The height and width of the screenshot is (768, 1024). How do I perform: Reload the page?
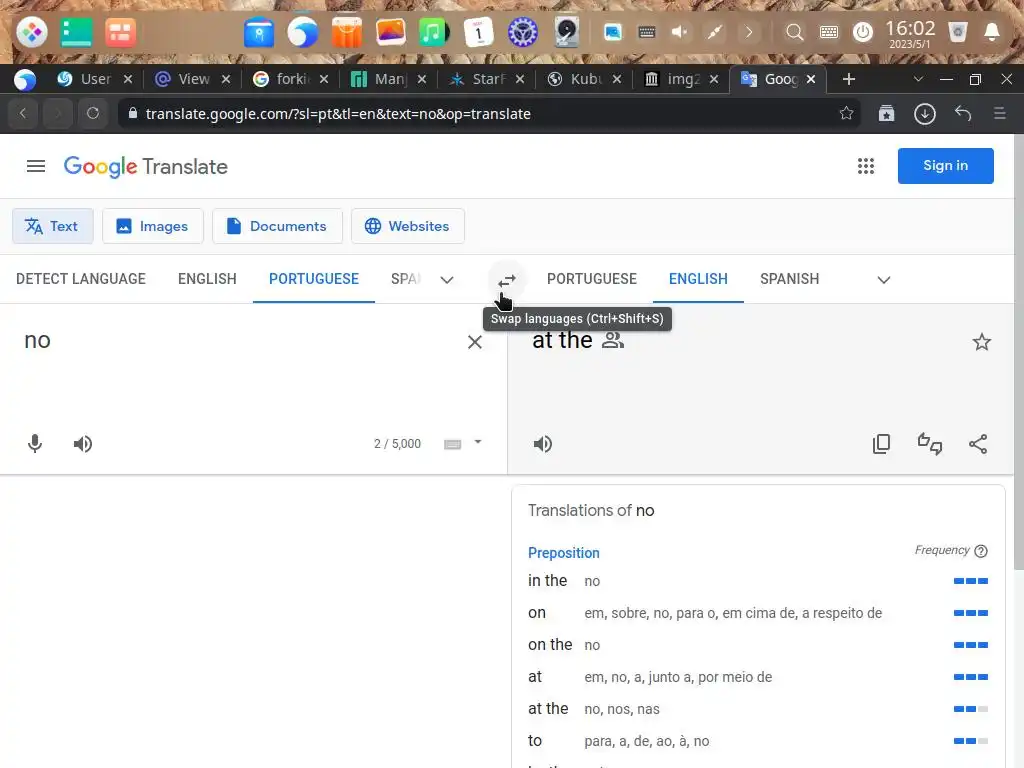coord(93,114)
